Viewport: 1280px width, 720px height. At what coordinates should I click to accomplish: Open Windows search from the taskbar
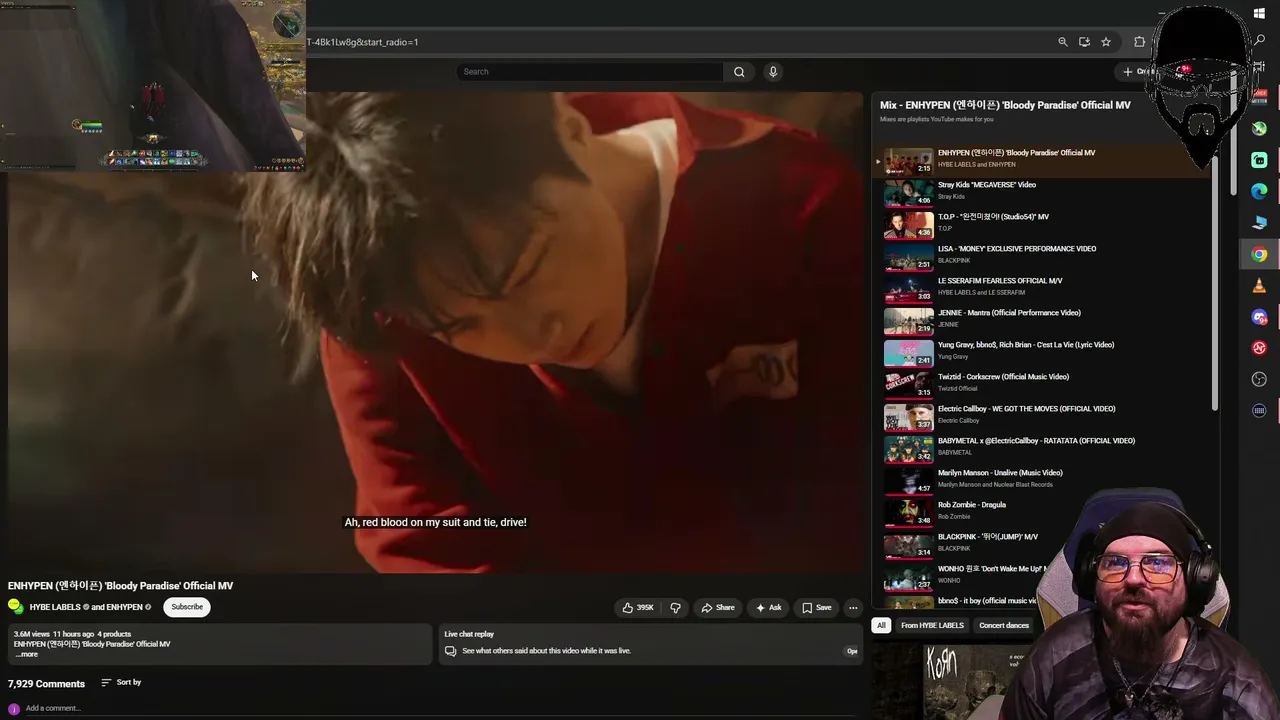tap(1259, 40)
